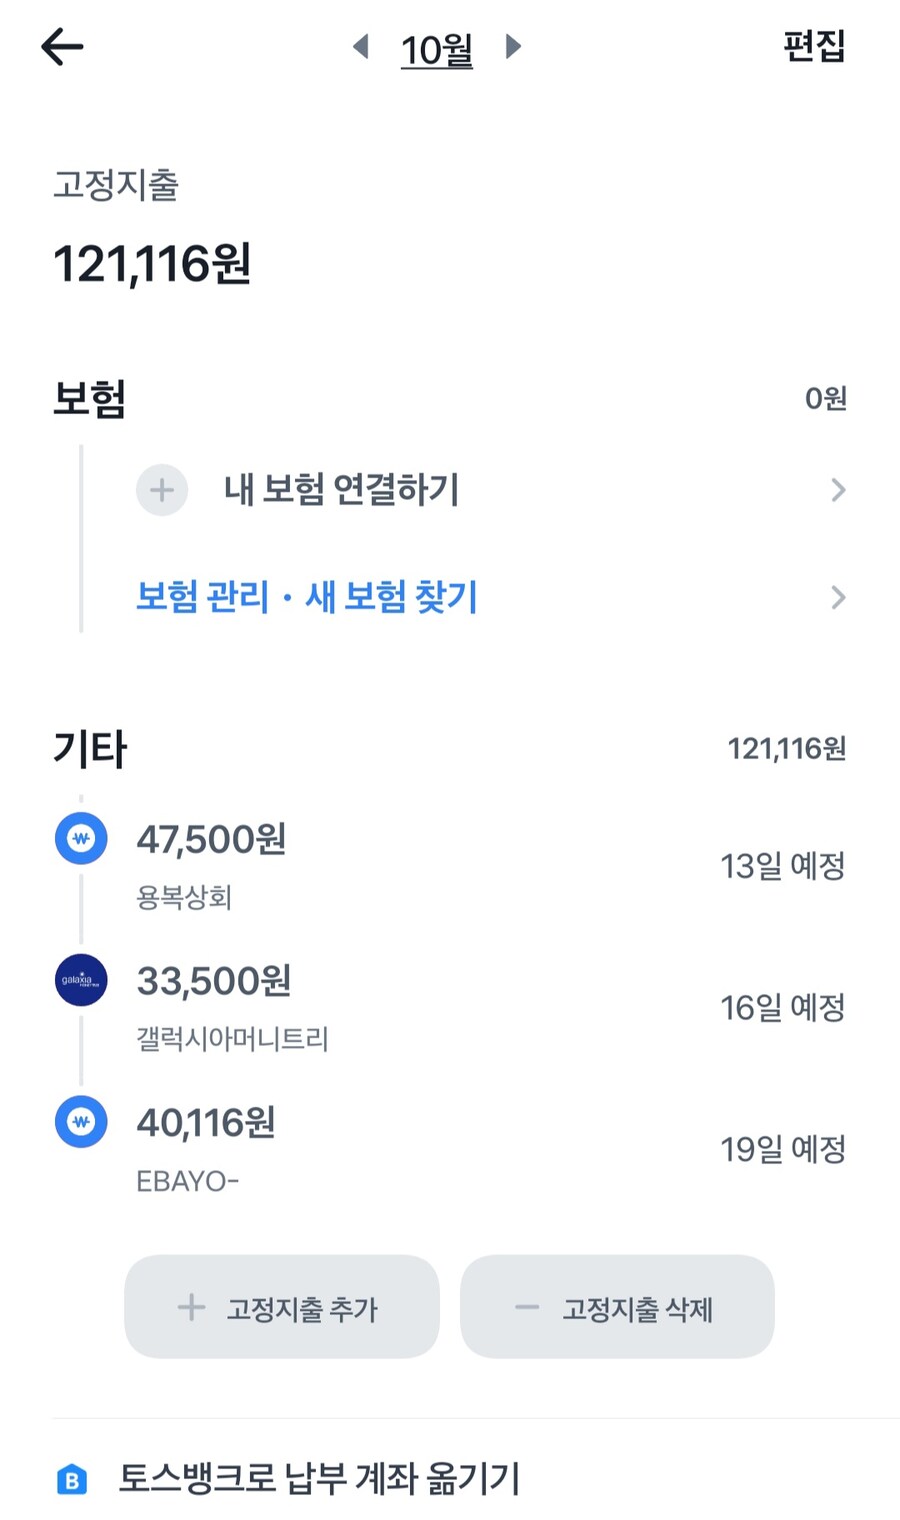This screenshot has width=900, height=1520.
Task: Tap the won icon for 용복상회
Action: (x=81, y=838)
